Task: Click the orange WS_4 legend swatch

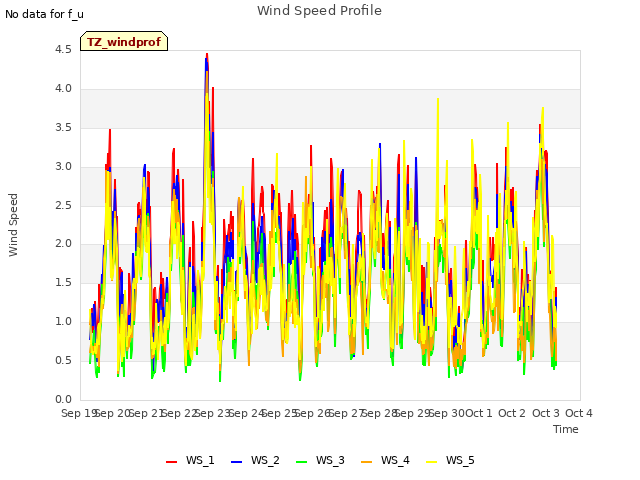Action: coord(367,462)
